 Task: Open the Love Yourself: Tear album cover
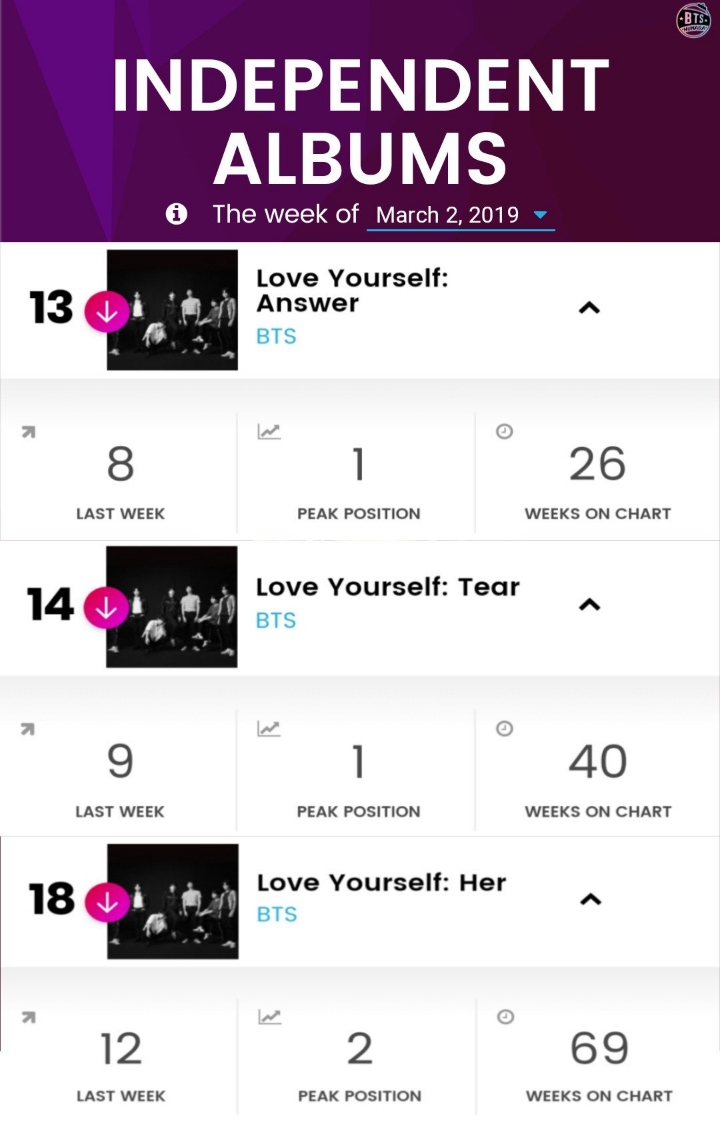(x=171, y=607)
